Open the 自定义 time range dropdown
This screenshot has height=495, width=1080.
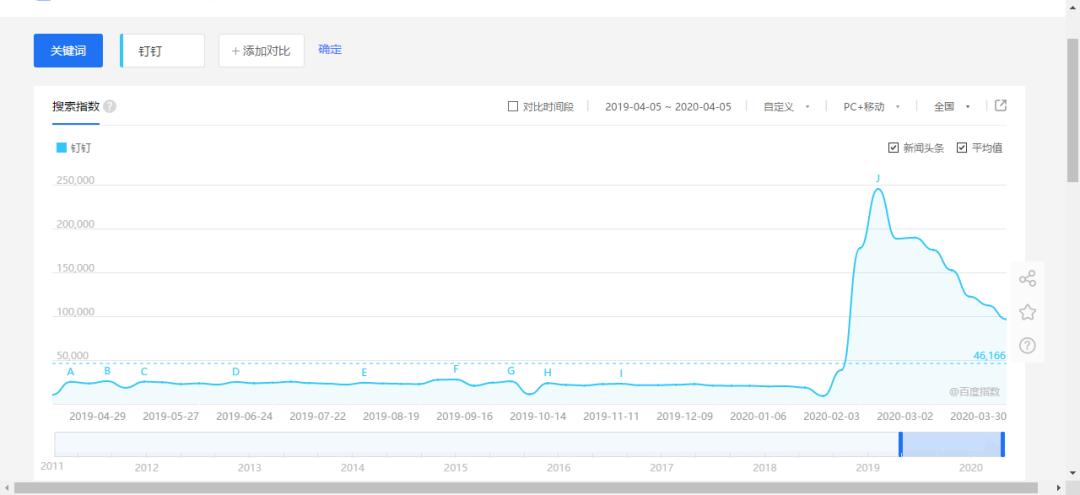[786, 107]
